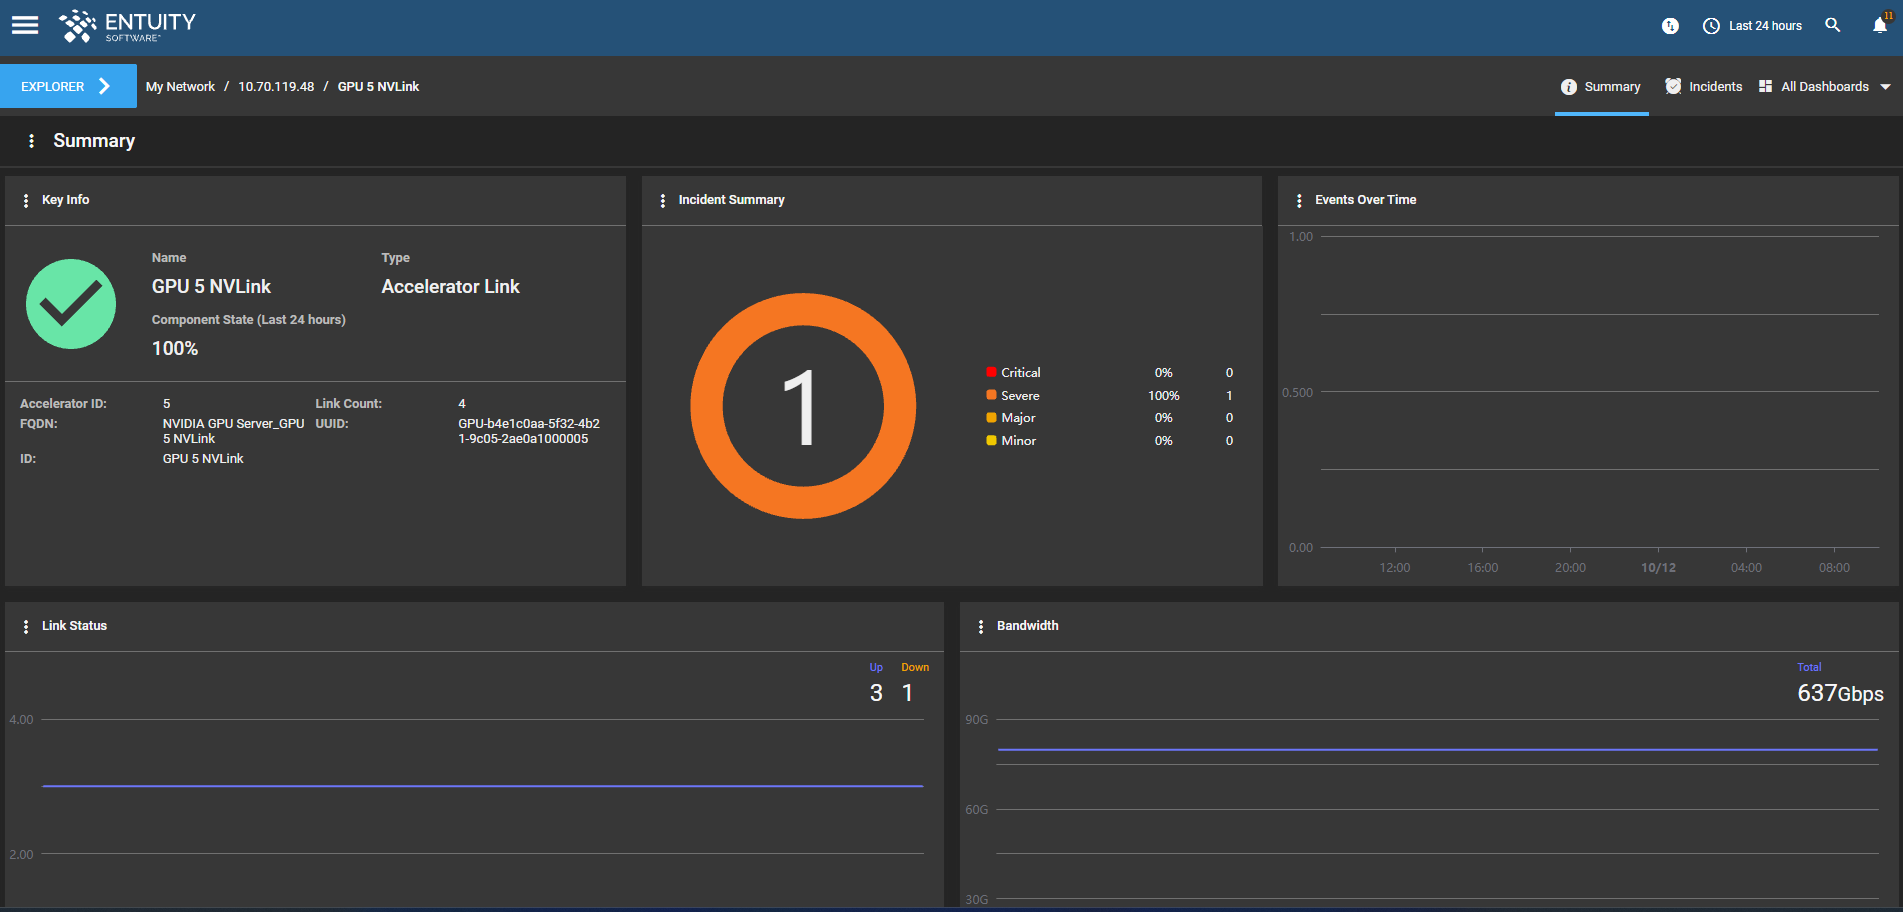Image resolution: width=1903 pixels, height=912 pixels.
Task: Click the Minor legend entry
Action: coord(1018,441)
